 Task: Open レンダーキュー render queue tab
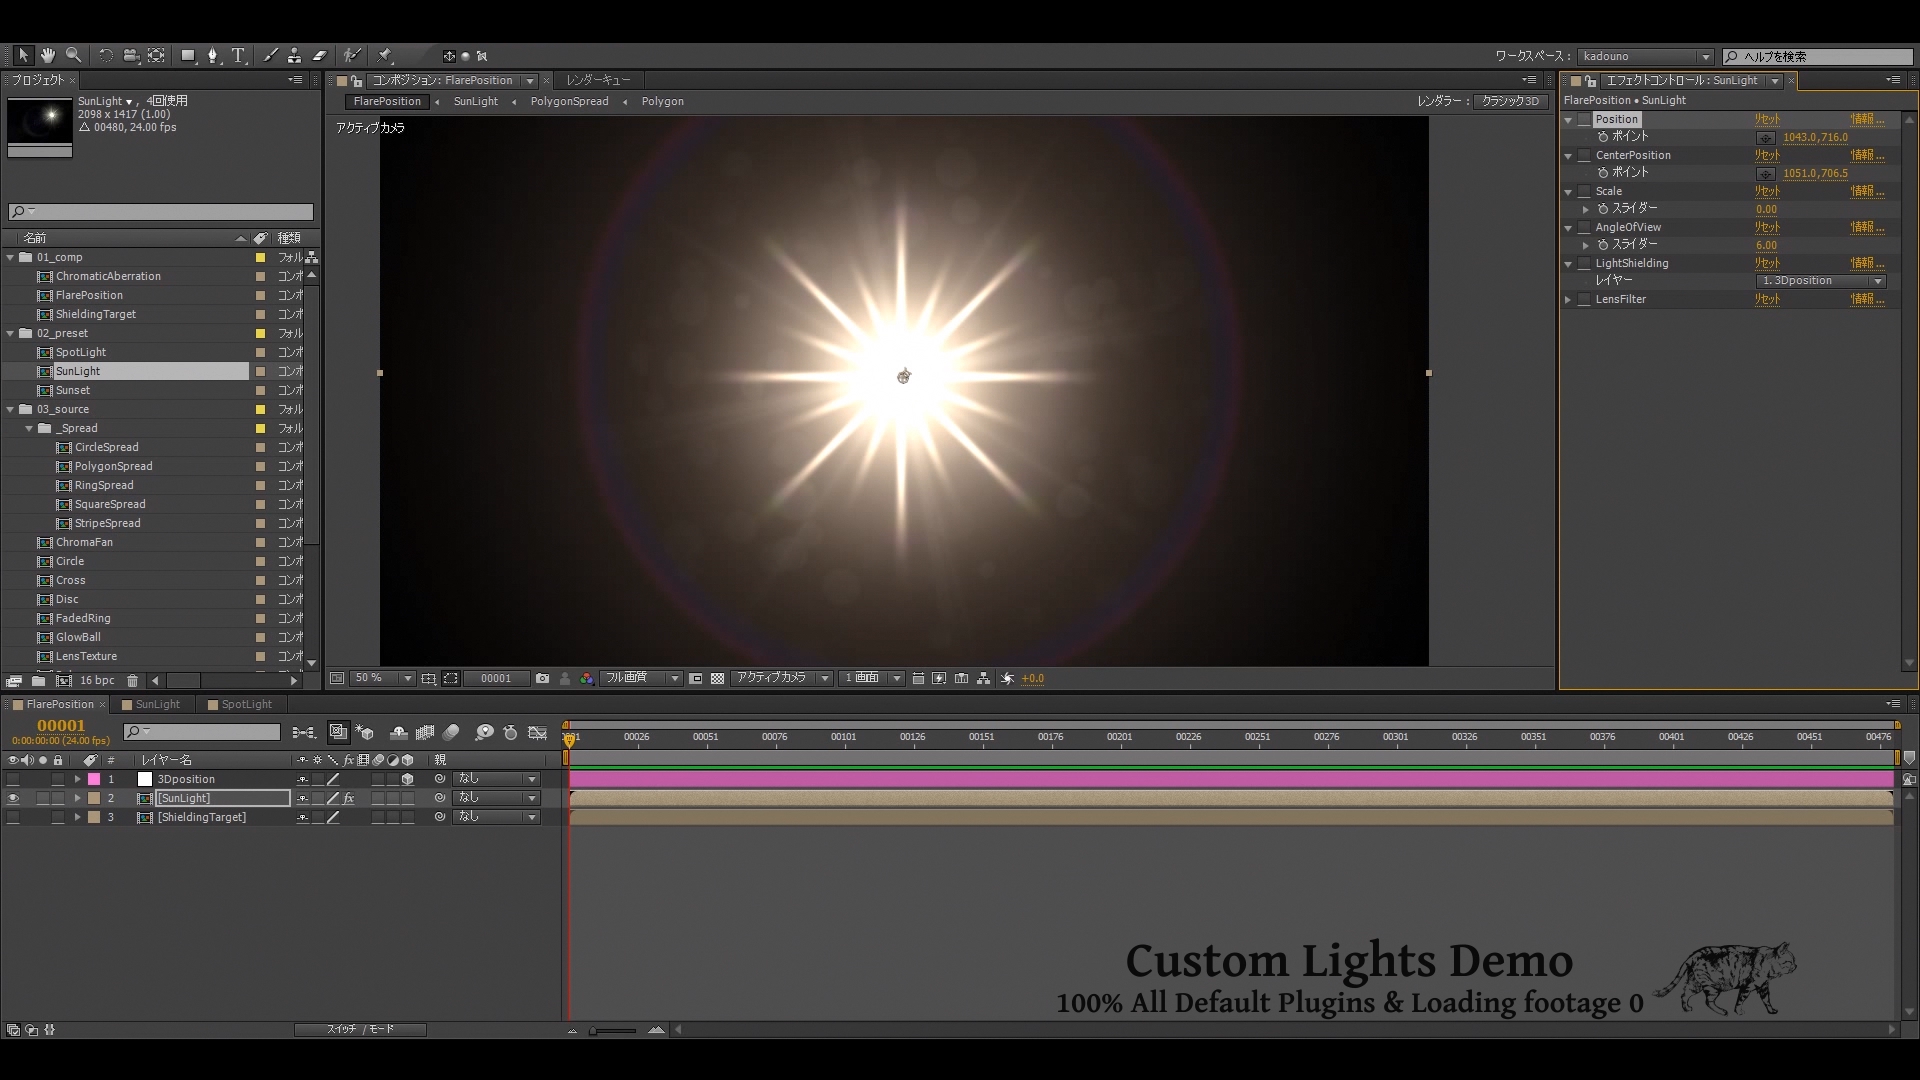click(x=598, y=80)
